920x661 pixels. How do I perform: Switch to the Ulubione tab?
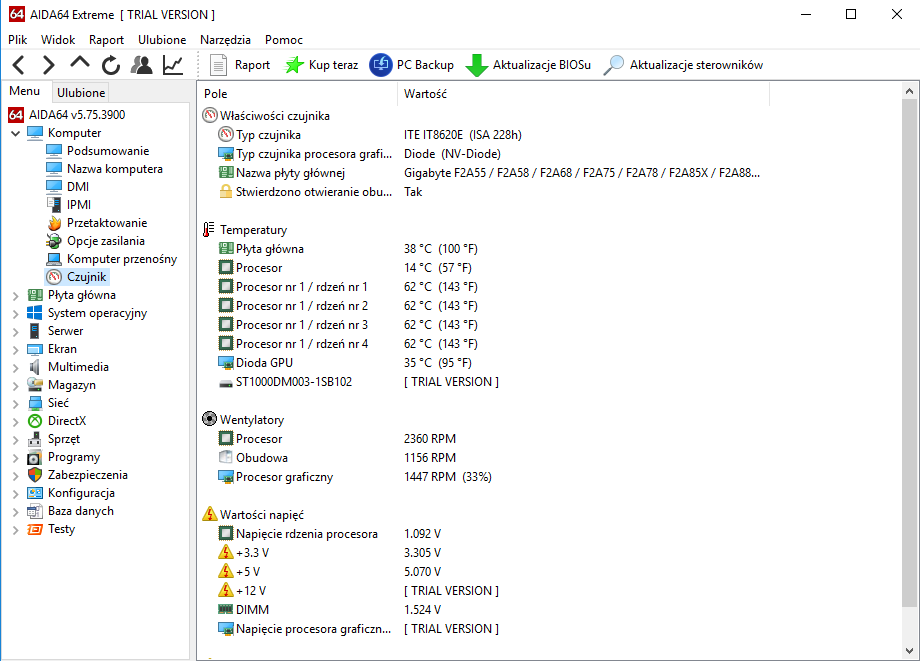click(81, 93)
